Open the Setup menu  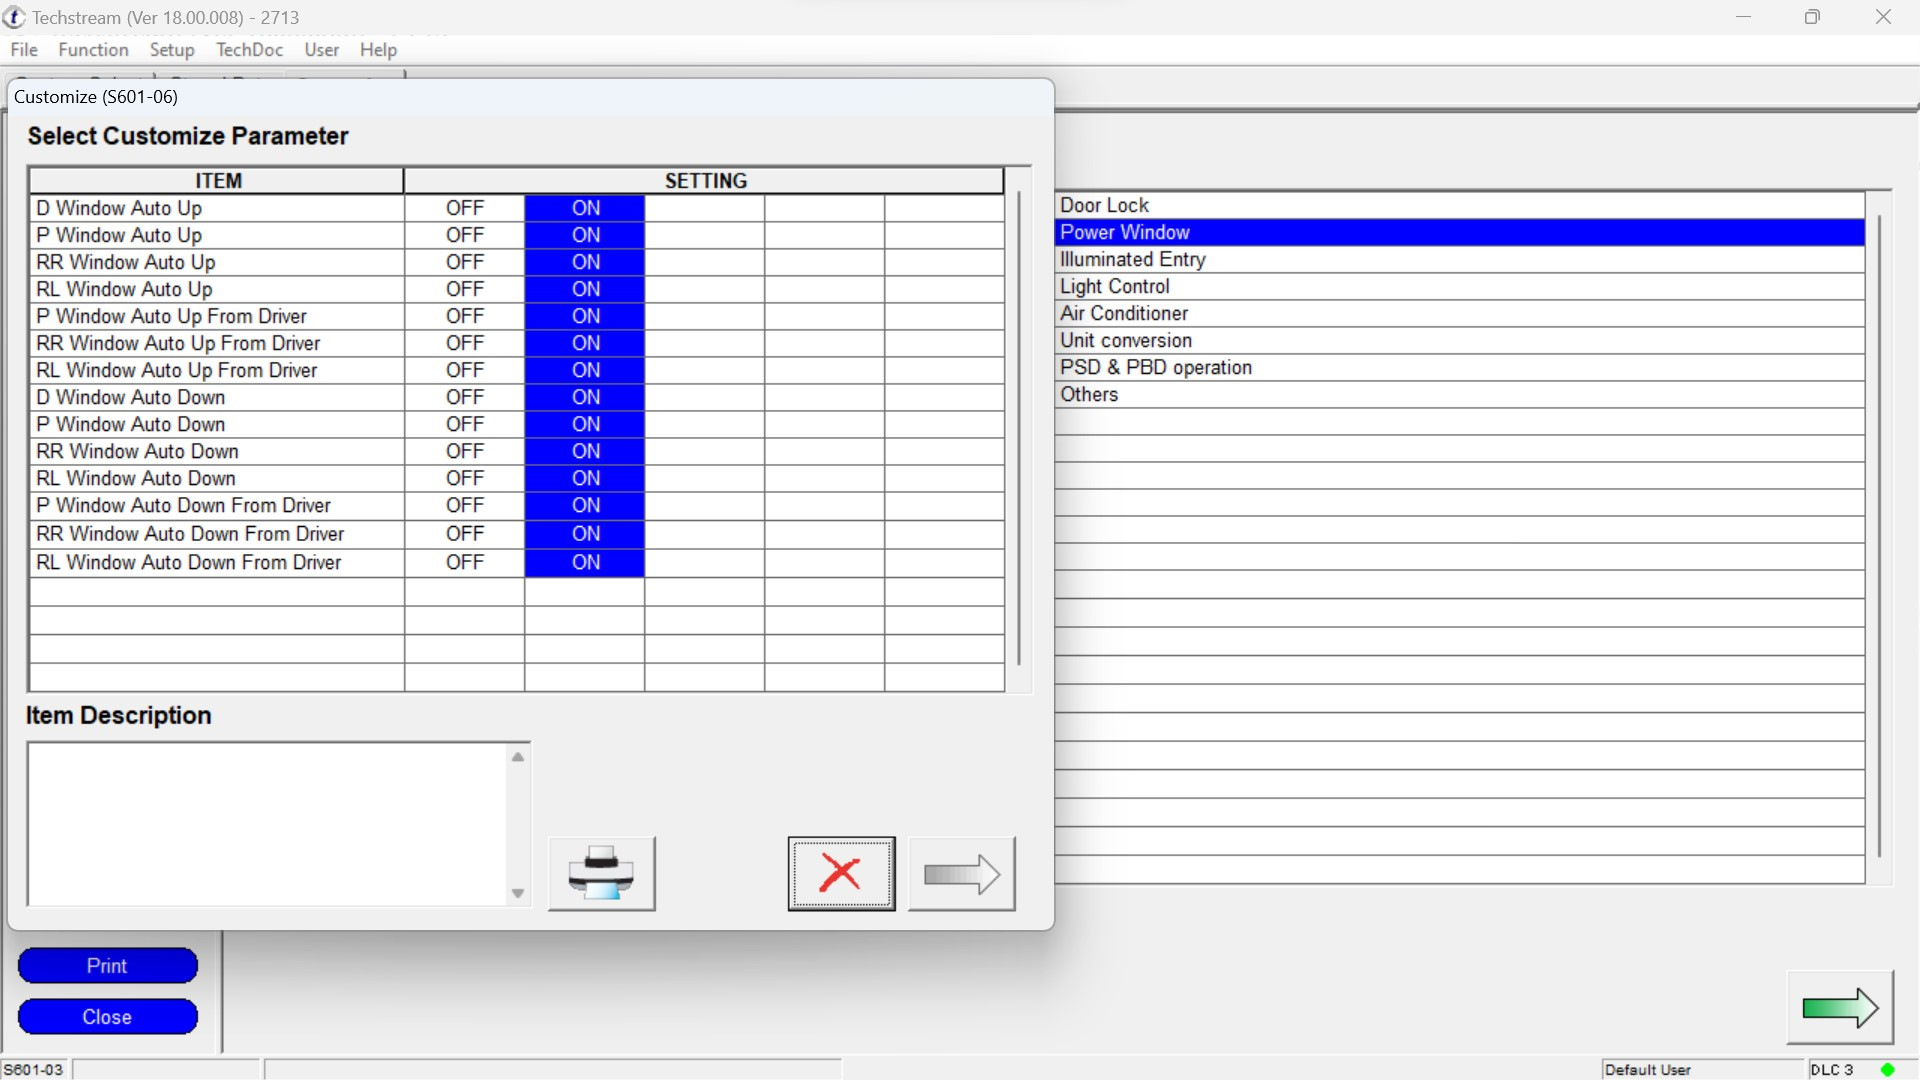(x=171, y=50)
